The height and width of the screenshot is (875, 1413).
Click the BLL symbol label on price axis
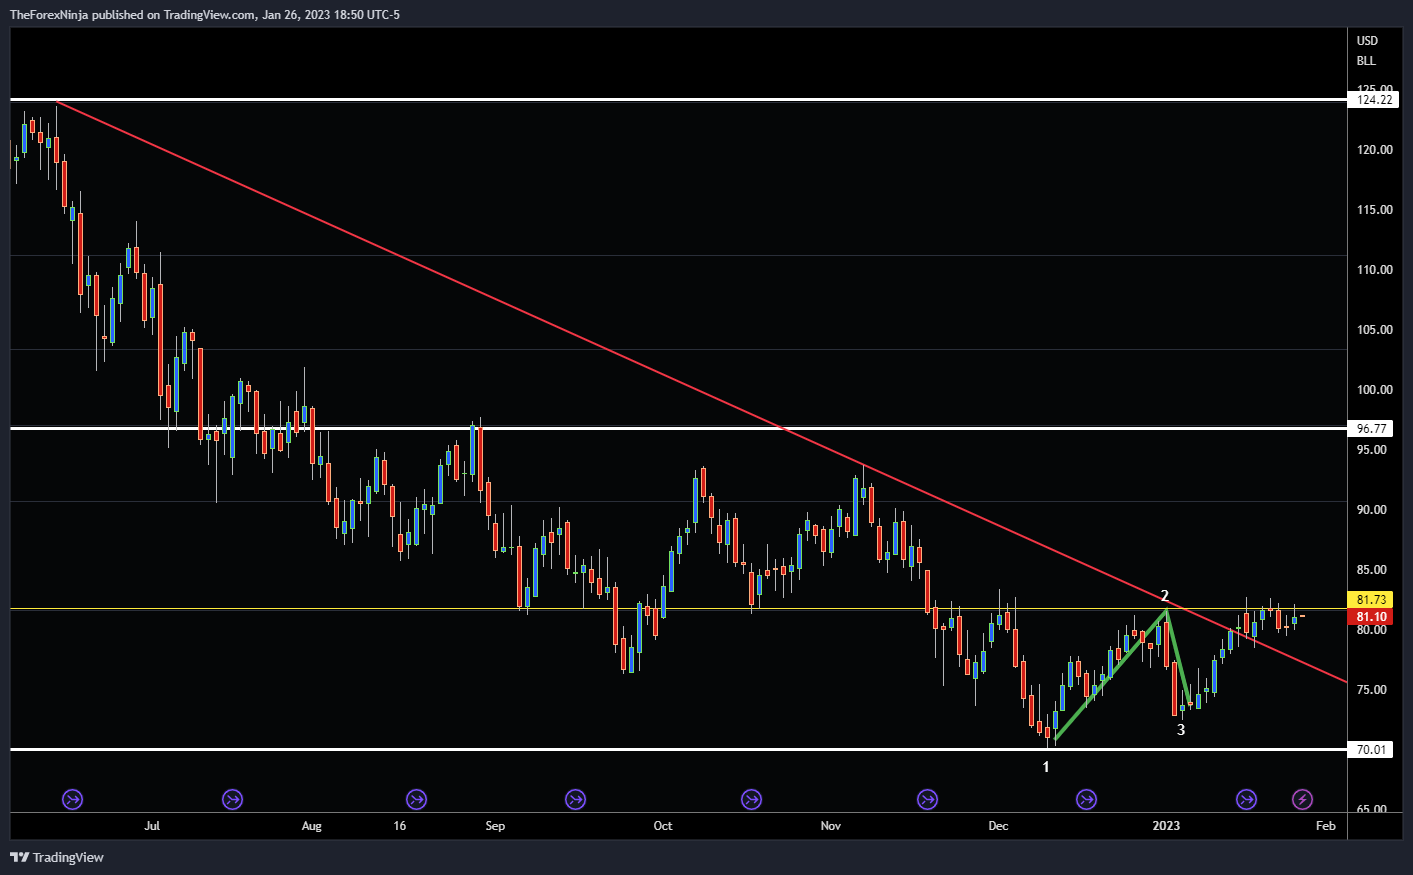pos(1366,61)
